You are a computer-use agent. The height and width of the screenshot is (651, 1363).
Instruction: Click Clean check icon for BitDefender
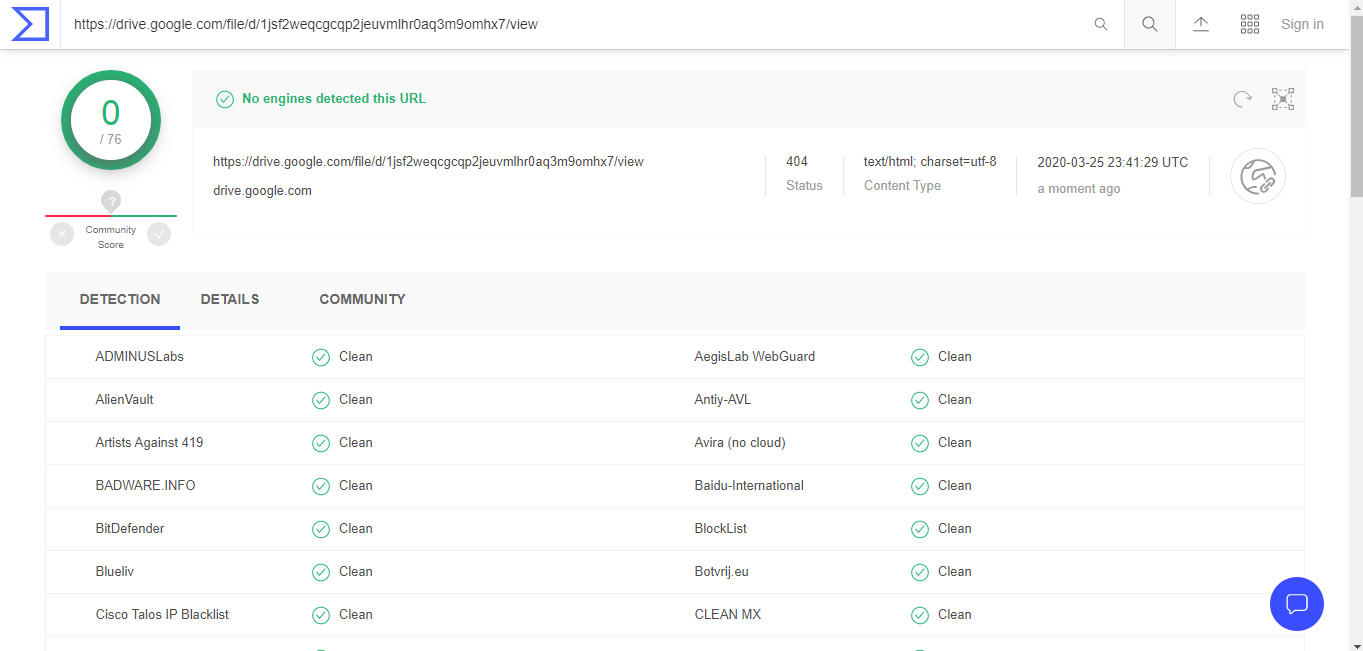tap(321, 529)
